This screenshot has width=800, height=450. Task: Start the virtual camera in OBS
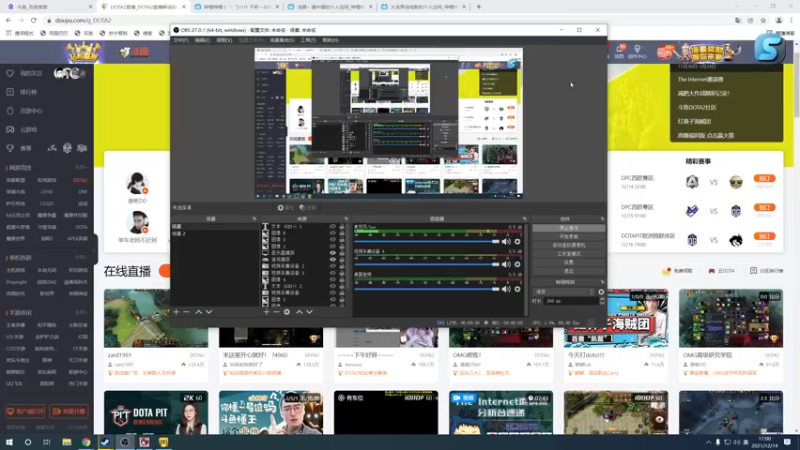(x=568, y=245)
